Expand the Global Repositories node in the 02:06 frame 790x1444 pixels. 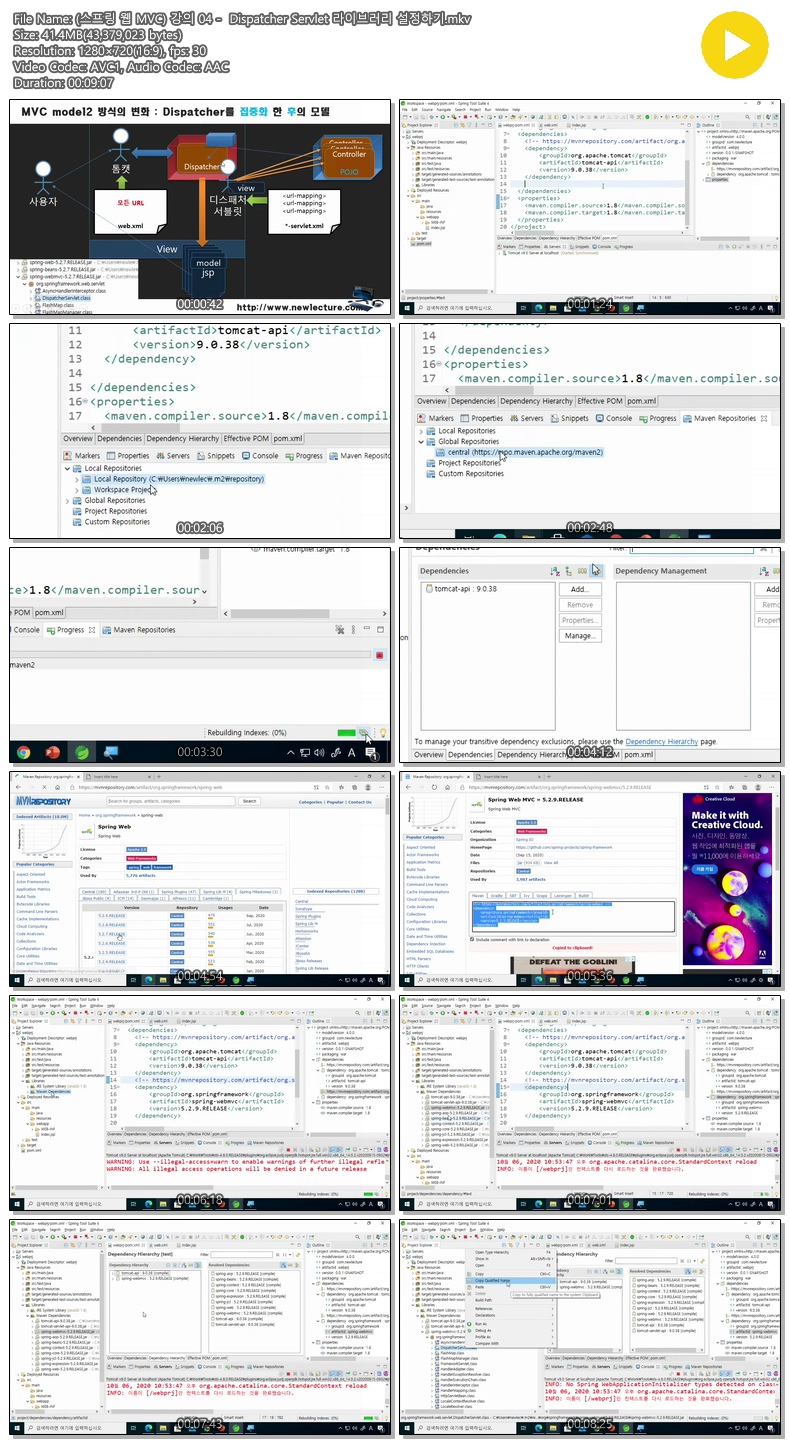click(68, 501)
